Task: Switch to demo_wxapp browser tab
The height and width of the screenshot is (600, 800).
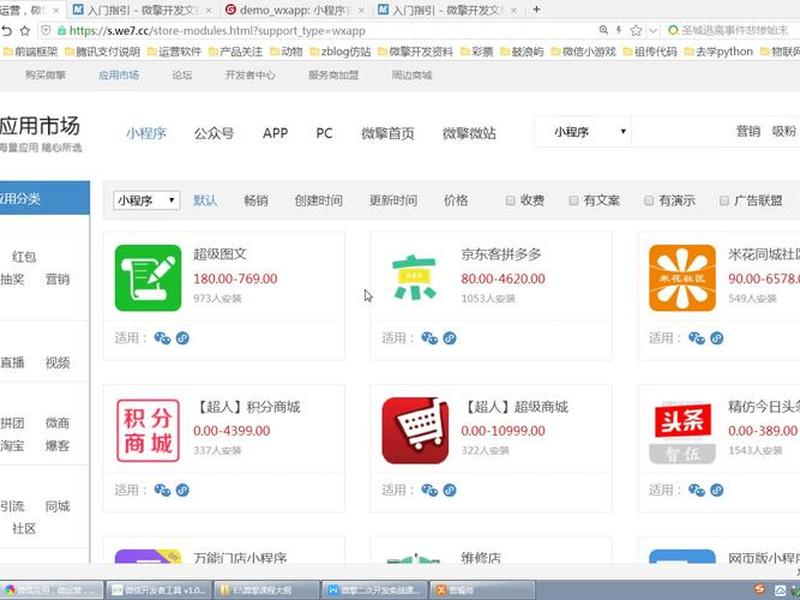Action: (295, 10)
